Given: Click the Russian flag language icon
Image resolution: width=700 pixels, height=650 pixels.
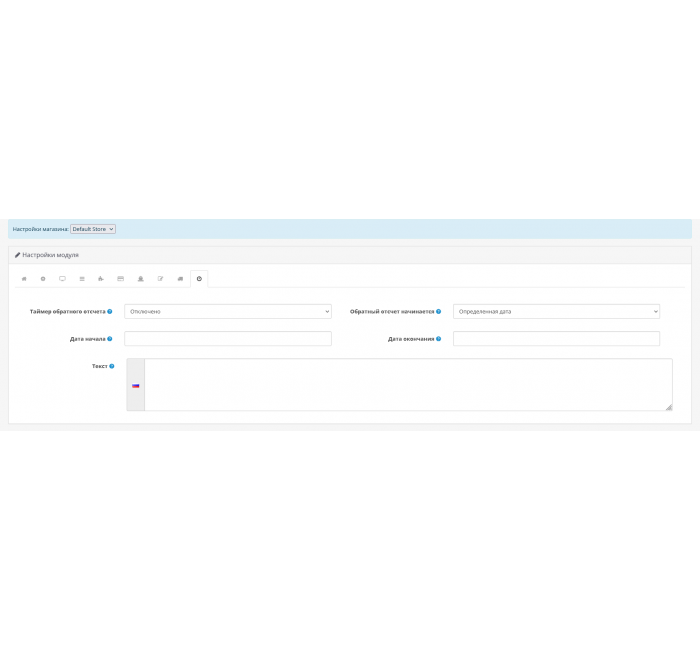Looking at the screenshot, I should 136,386.
